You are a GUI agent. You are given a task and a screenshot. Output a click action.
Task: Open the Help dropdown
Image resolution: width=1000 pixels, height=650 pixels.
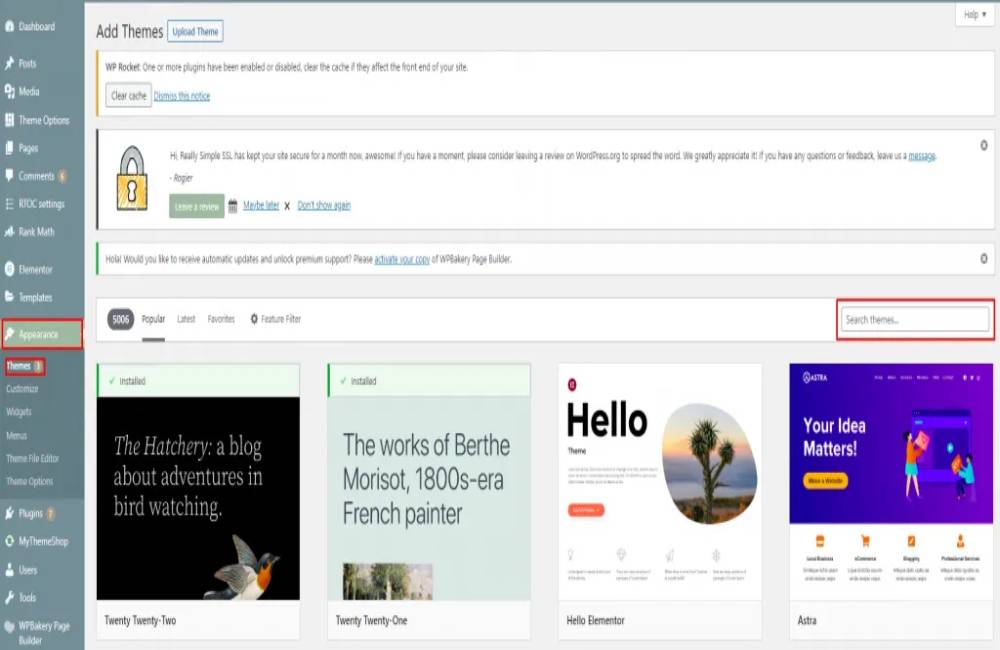(x=975, y=14)
